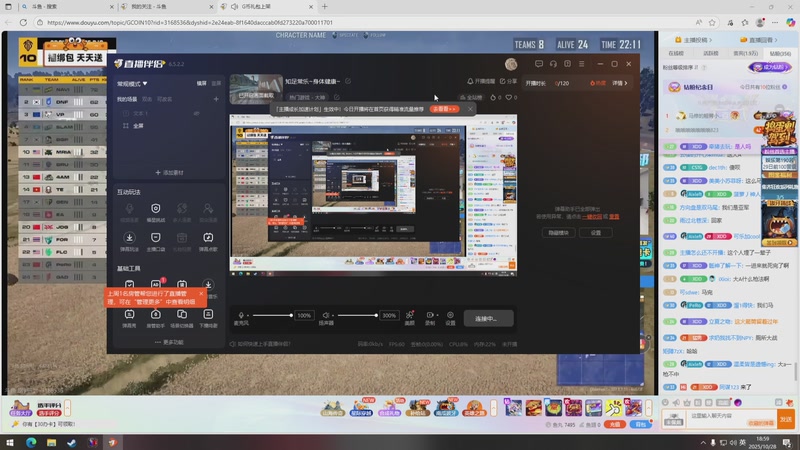Open Steam from taskbar
800x450 pixels.
(x=72, y=442)
